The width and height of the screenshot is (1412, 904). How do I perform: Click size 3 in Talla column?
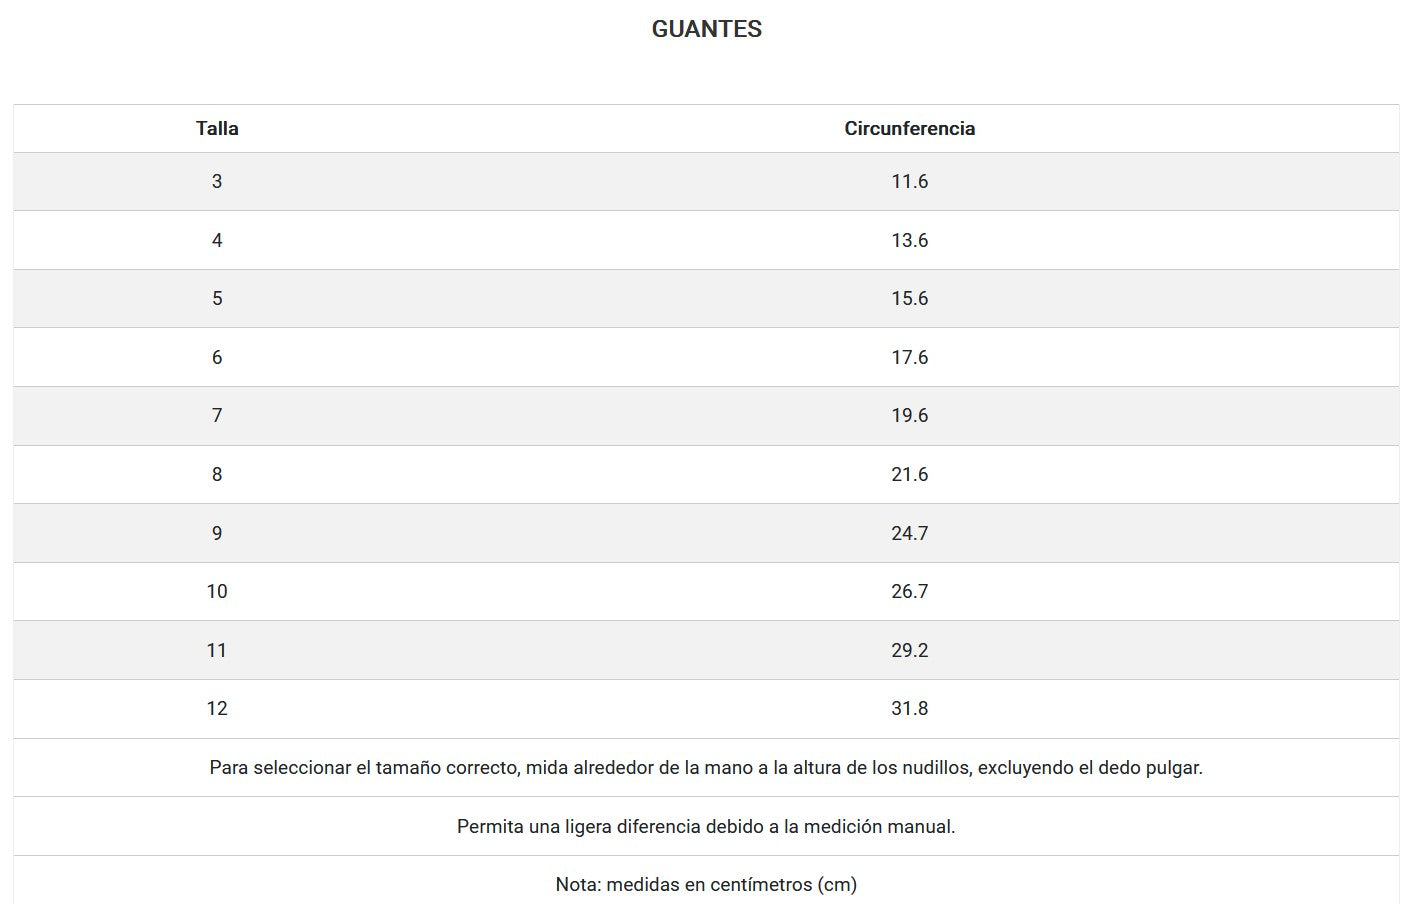tap(217, 181)
